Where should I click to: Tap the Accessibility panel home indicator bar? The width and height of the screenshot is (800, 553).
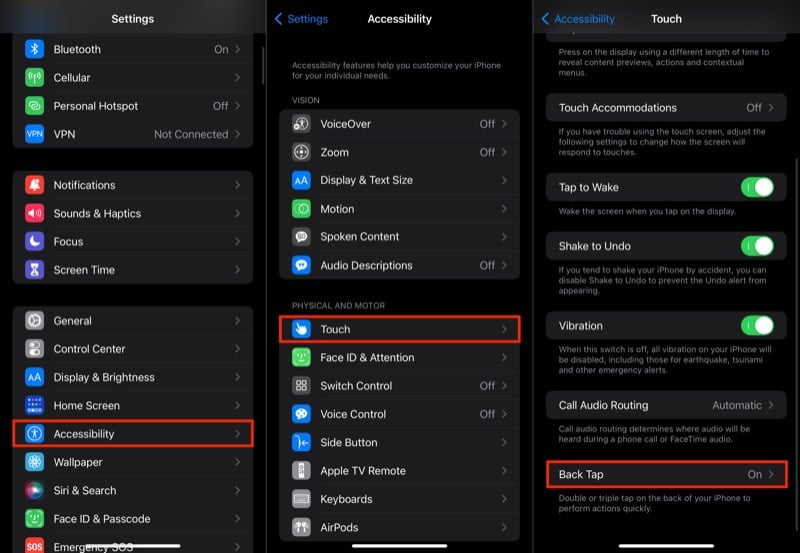click(399, 546)
